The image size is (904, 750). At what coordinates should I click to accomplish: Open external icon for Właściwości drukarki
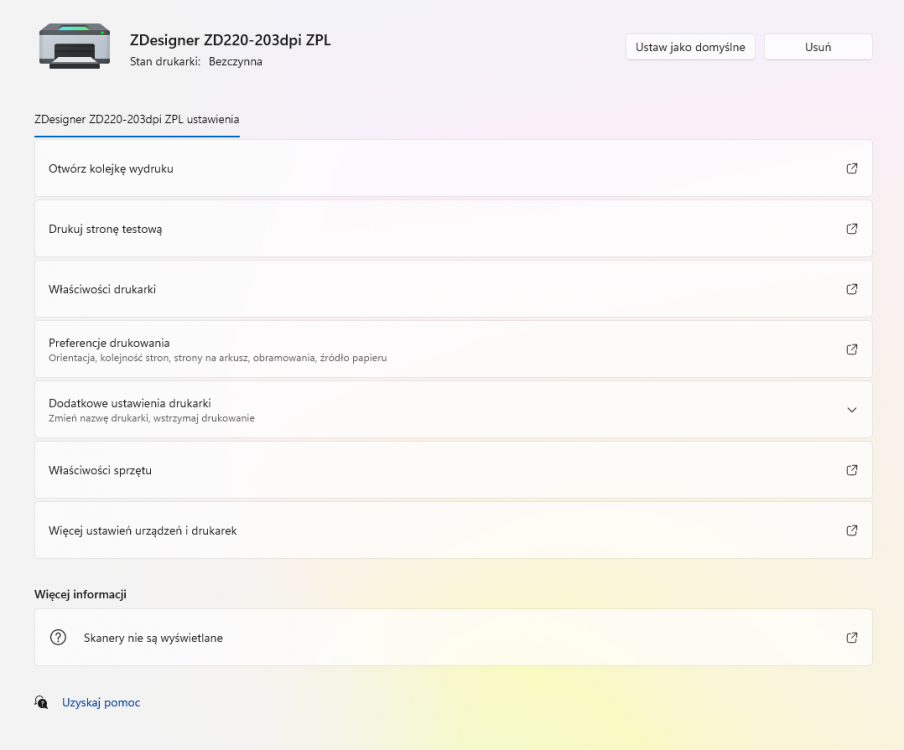coord(852,289)
